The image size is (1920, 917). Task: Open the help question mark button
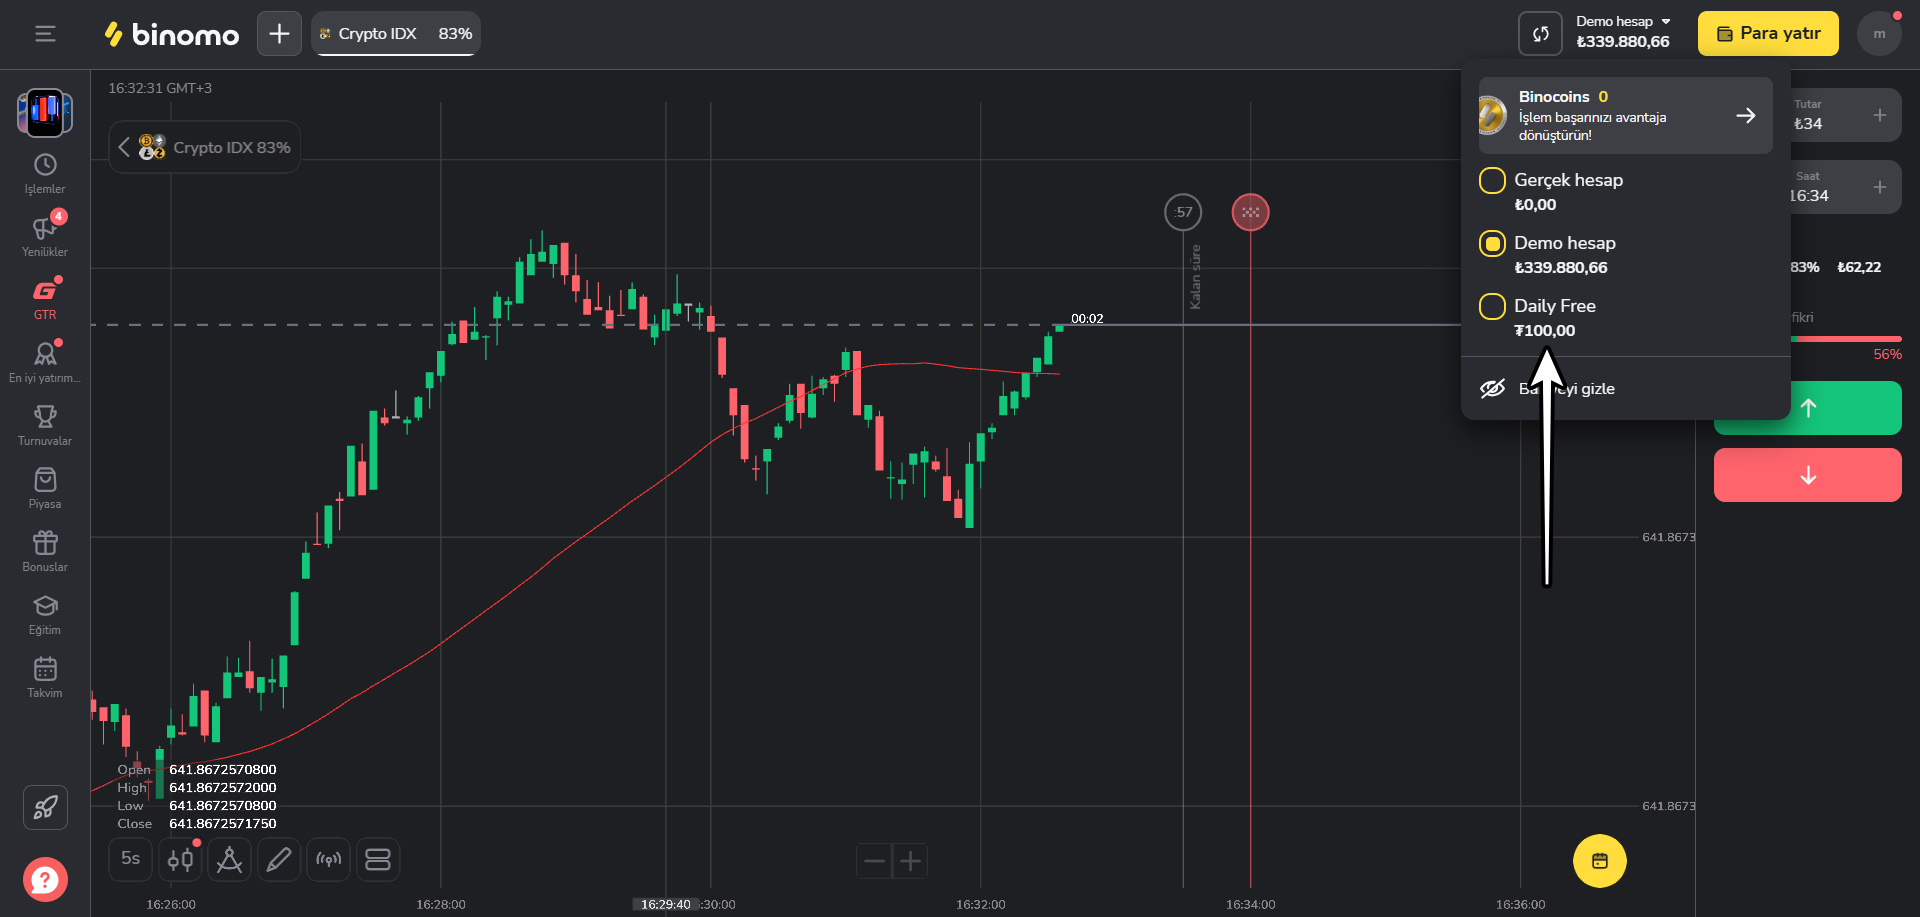(x=45, y=880)
